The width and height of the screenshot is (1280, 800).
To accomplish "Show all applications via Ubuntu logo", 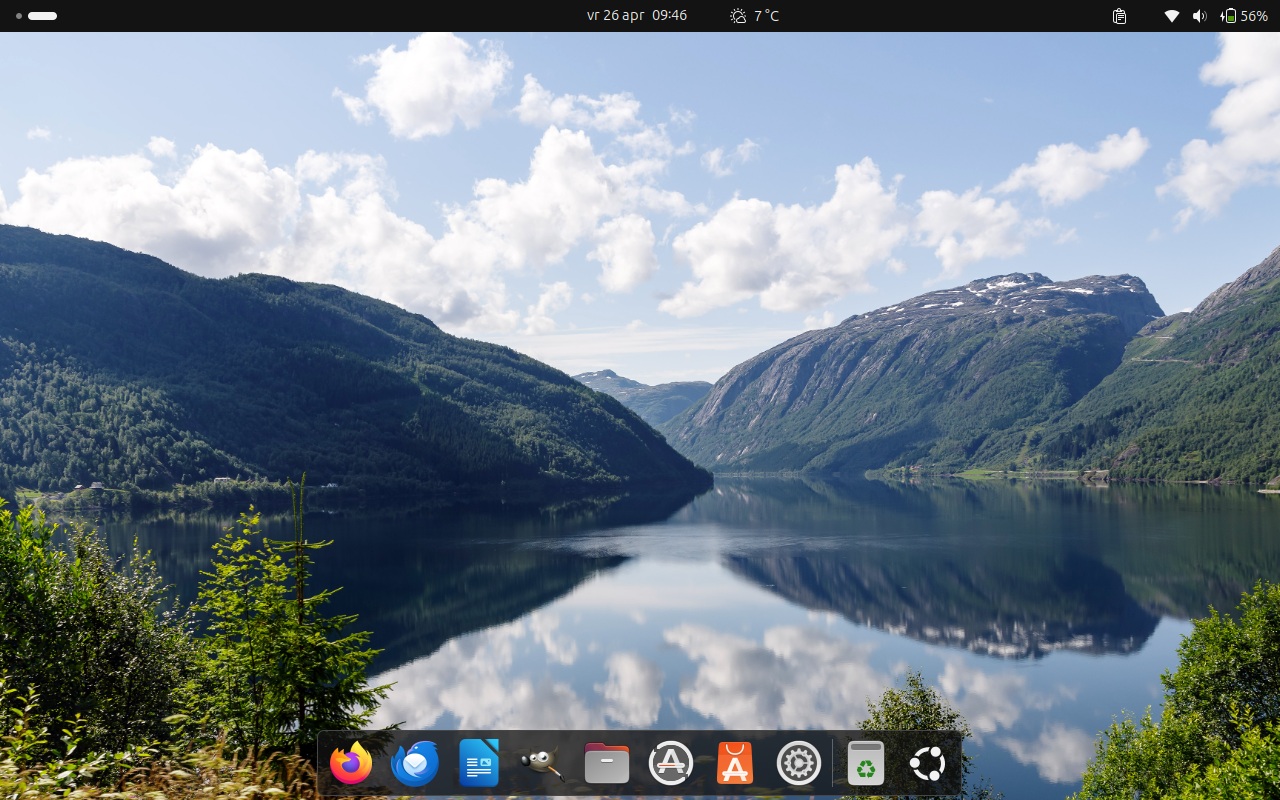I will pyautogui.click(x=928, y=764).
